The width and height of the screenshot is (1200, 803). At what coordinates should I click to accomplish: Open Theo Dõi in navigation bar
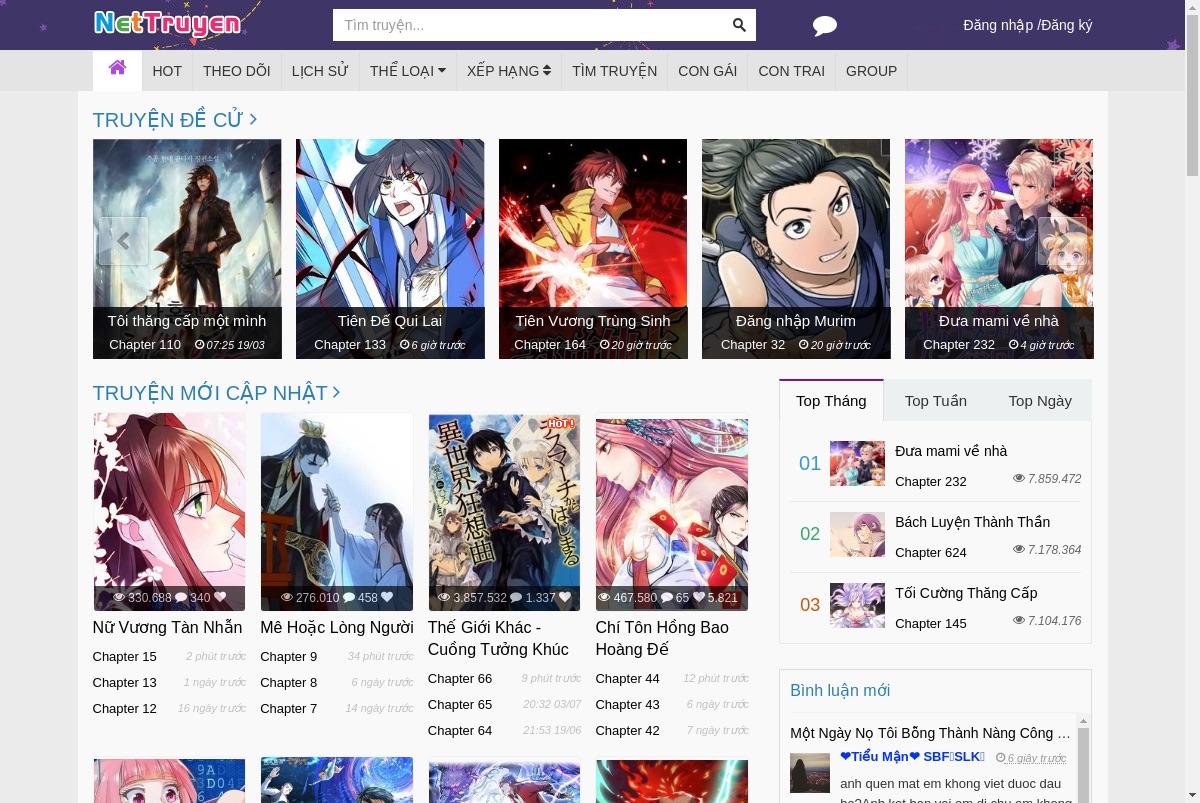pos(237,71)
